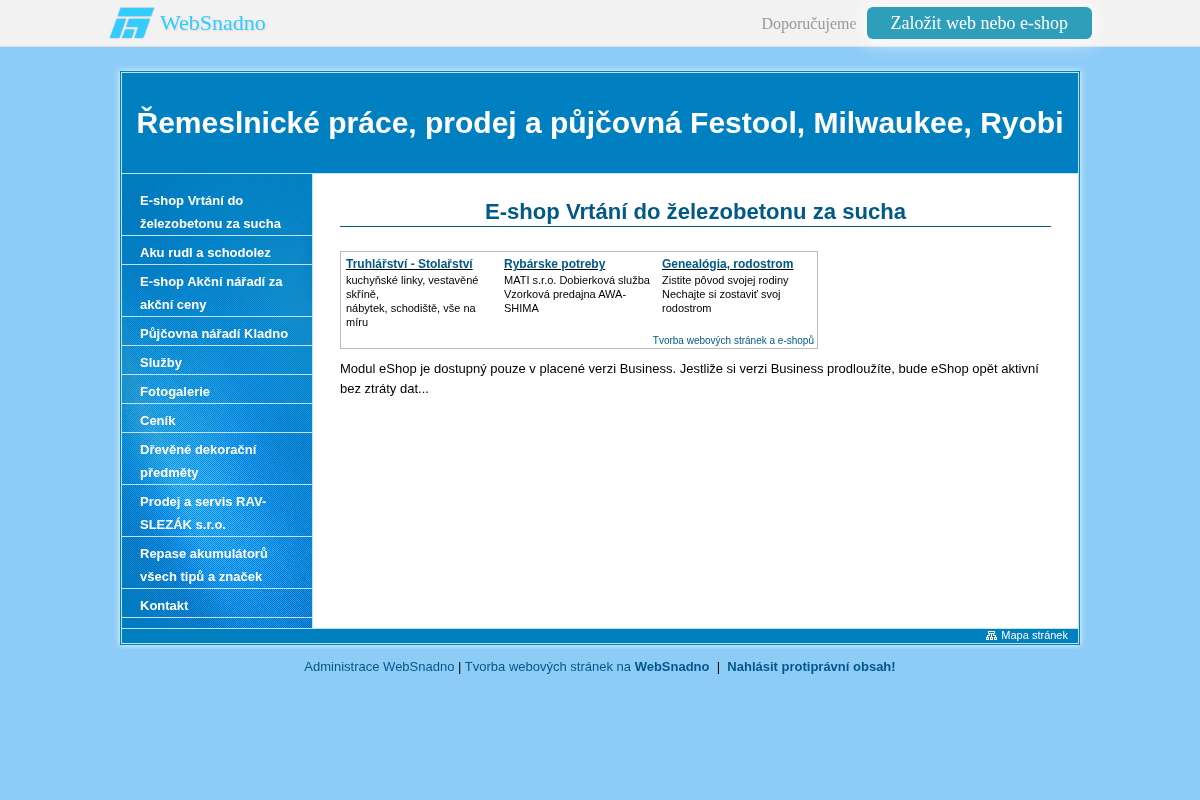1200x800 pixels.
Task: Click the site title Řemeslnické práce heading
Action: point(600,123)
